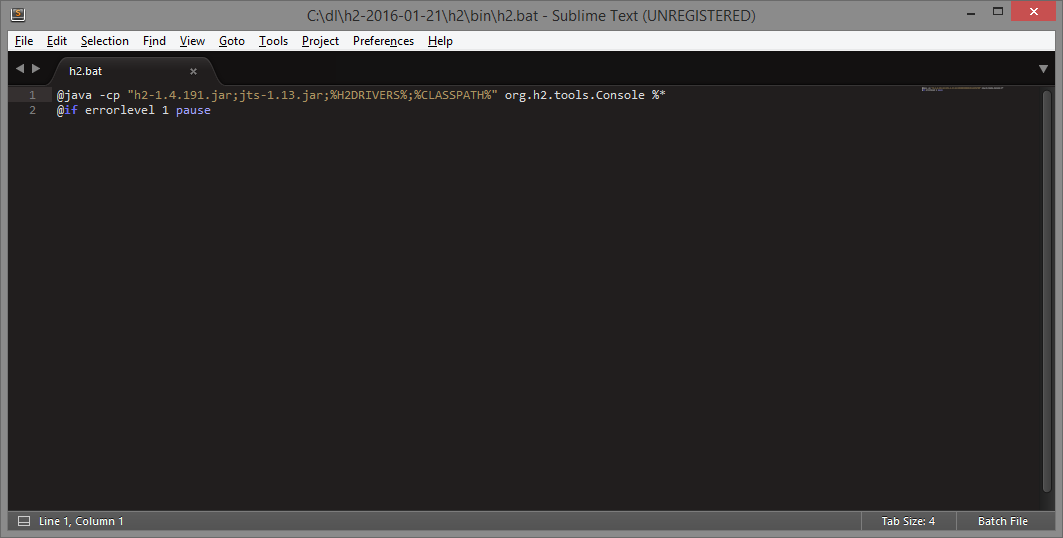Open the Edit menu
1063x538 pixels.
[x=56, y=41]
